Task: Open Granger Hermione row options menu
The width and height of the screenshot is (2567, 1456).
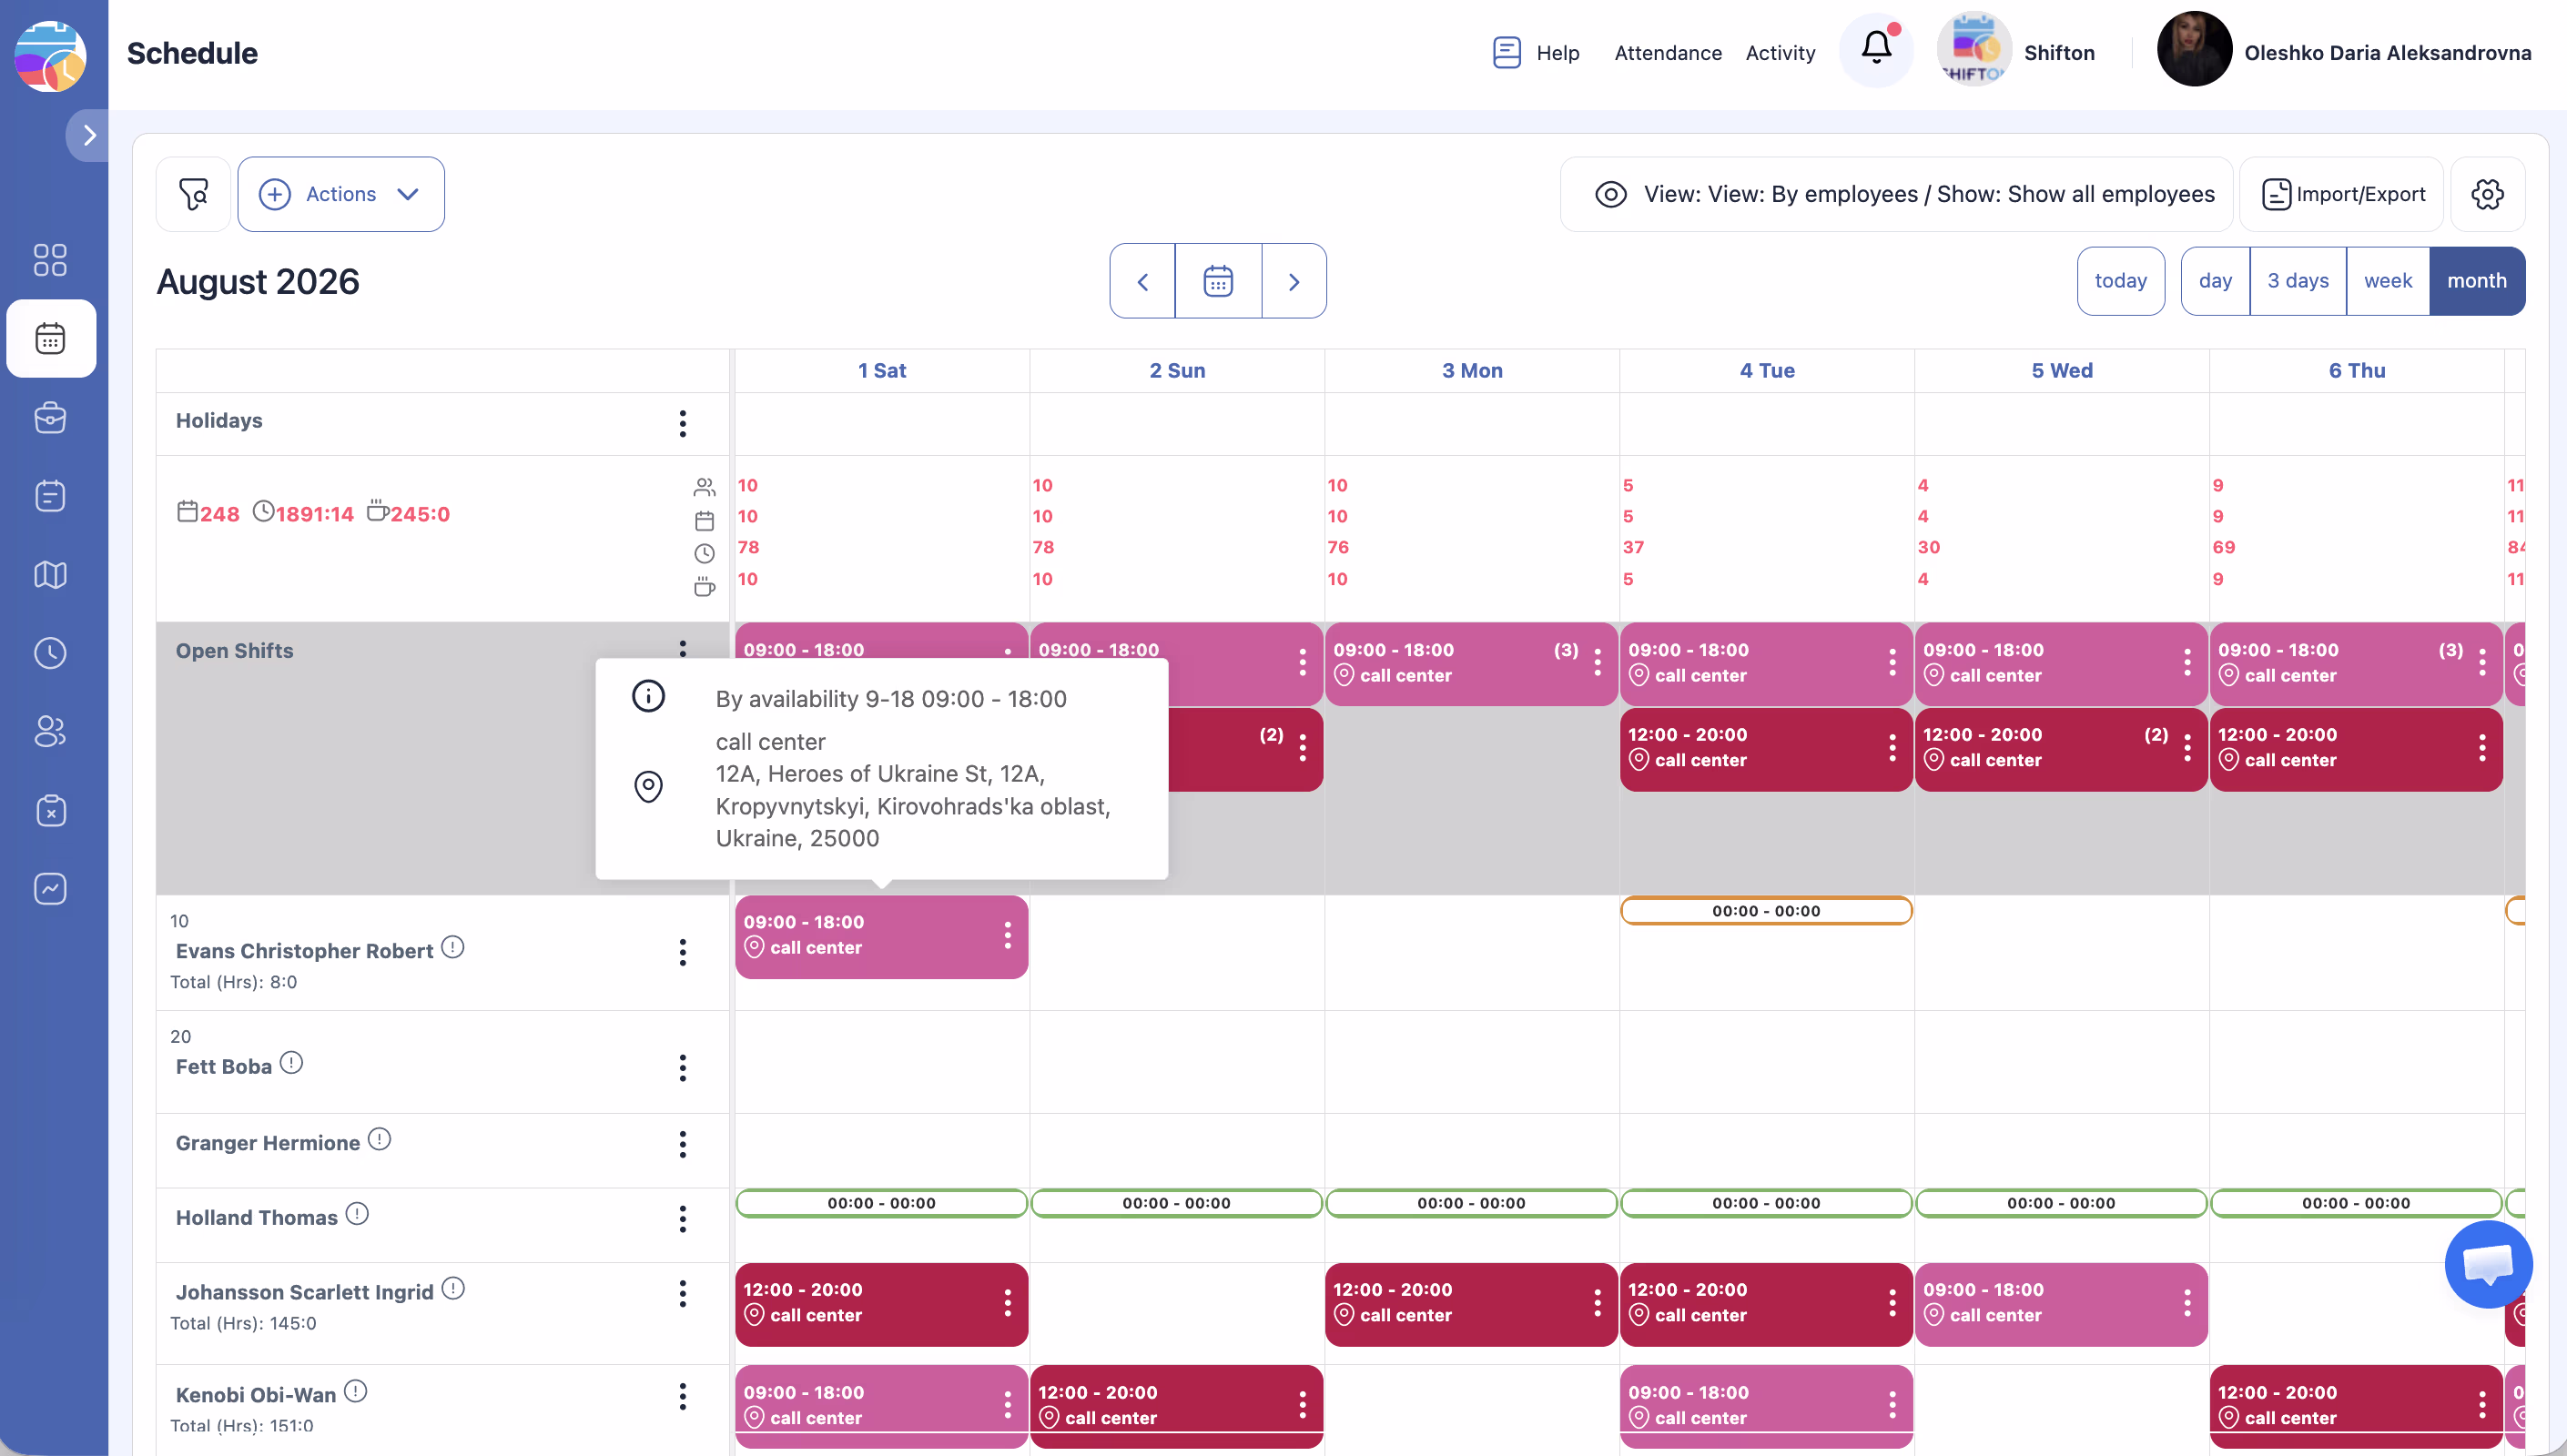Action: (x=682, y=1144)
